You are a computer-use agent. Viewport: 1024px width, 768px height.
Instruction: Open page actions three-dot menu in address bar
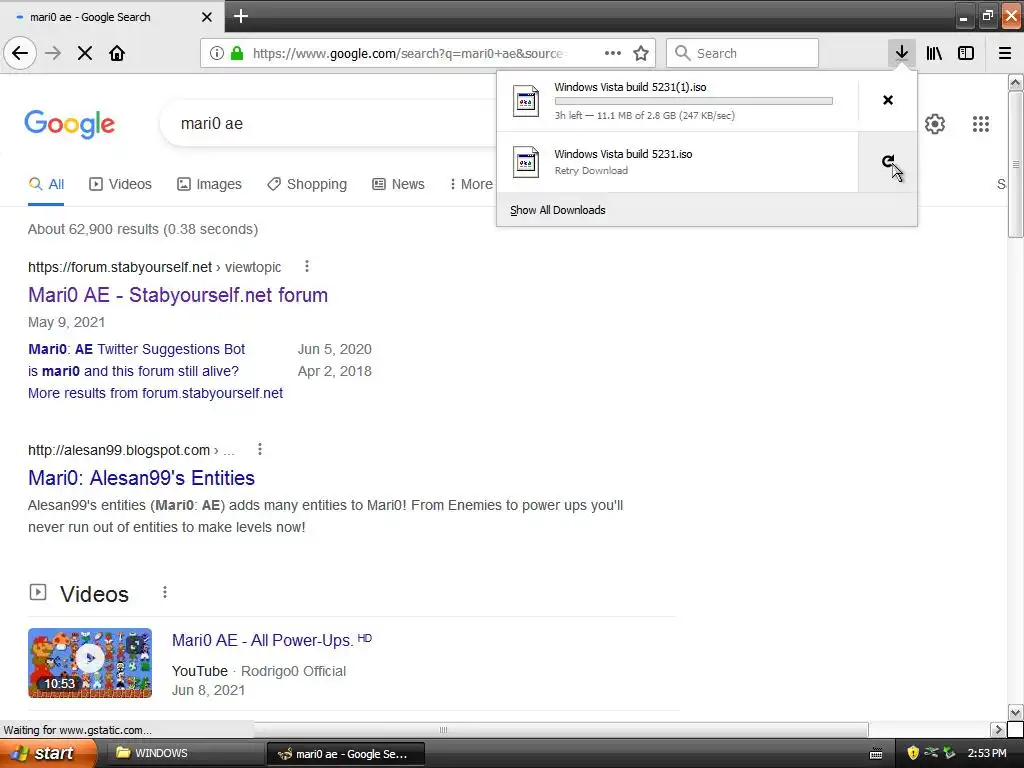coord(613,53)
